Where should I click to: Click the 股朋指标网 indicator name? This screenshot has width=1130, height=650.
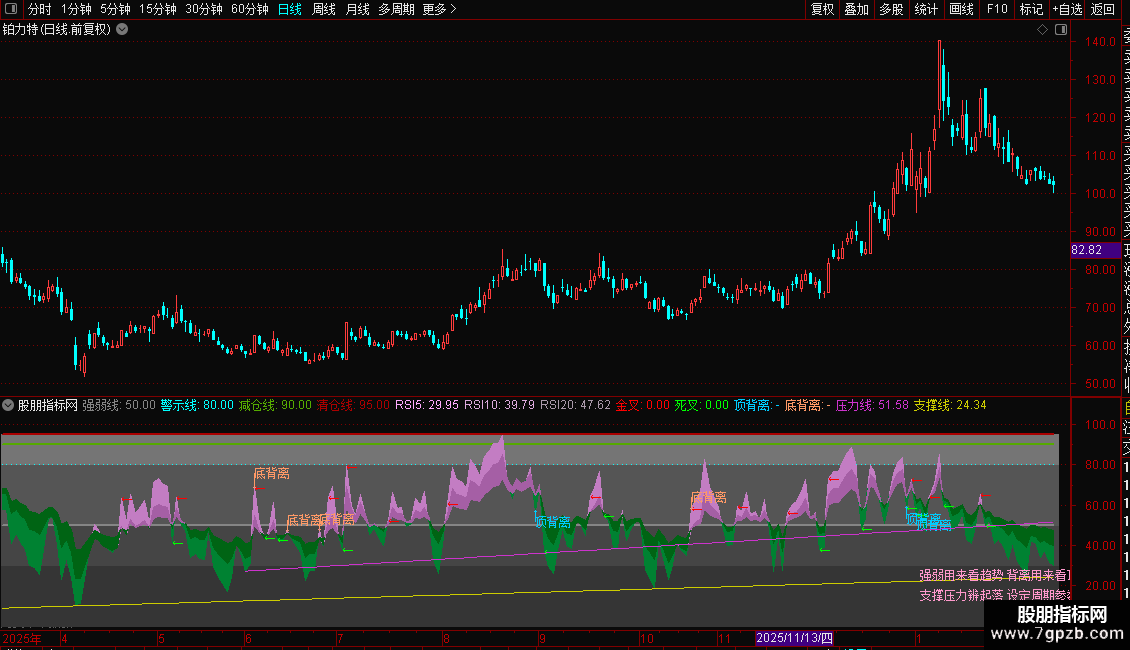[48, 405]
